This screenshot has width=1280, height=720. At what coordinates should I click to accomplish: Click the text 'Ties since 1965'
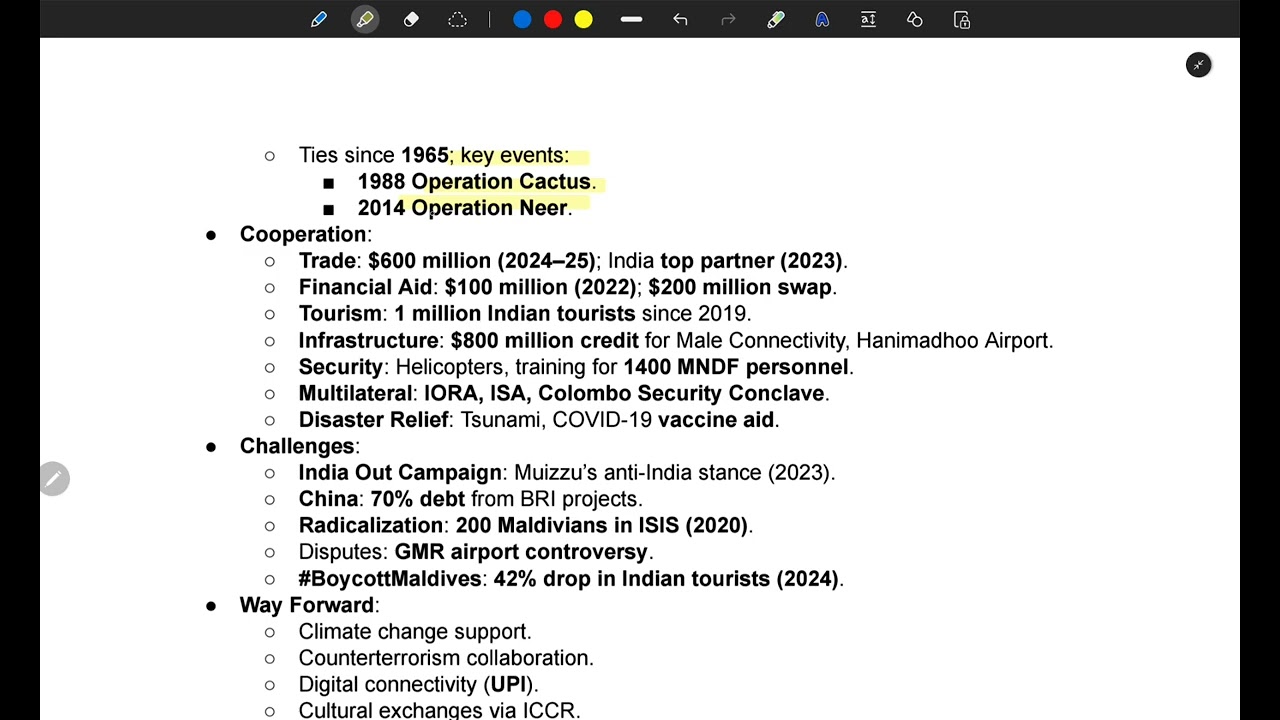(374, 155)
